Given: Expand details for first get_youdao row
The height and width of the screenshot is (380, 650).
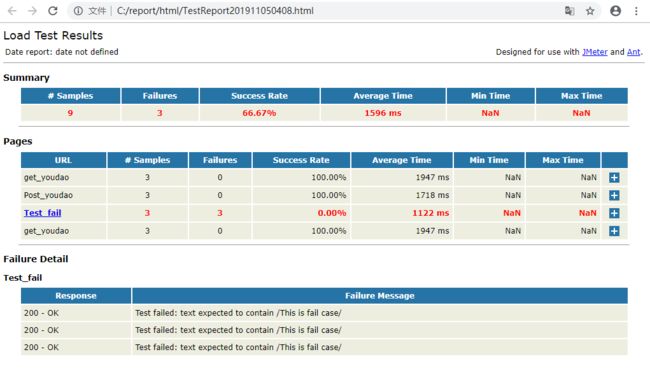Looking at the screenshot, I should click(614, 177).
